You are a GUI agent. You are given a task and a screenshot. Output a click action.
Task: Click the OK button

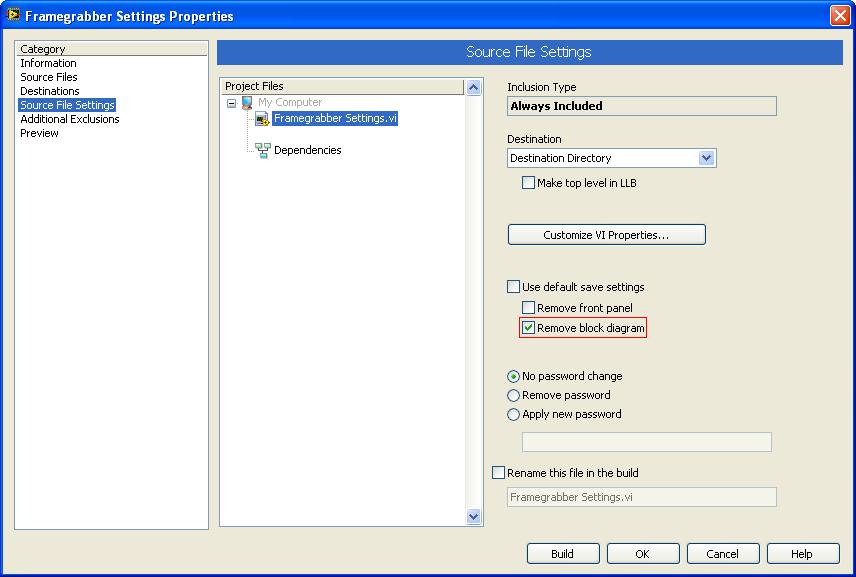[643, 554]
